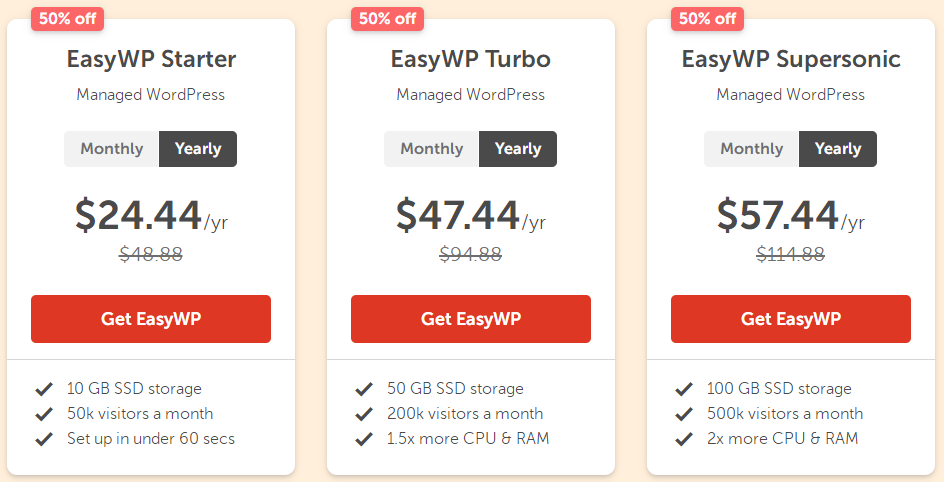
Task: Click the $57.44 Supersonic yearly price
Action: pos(777,215)
